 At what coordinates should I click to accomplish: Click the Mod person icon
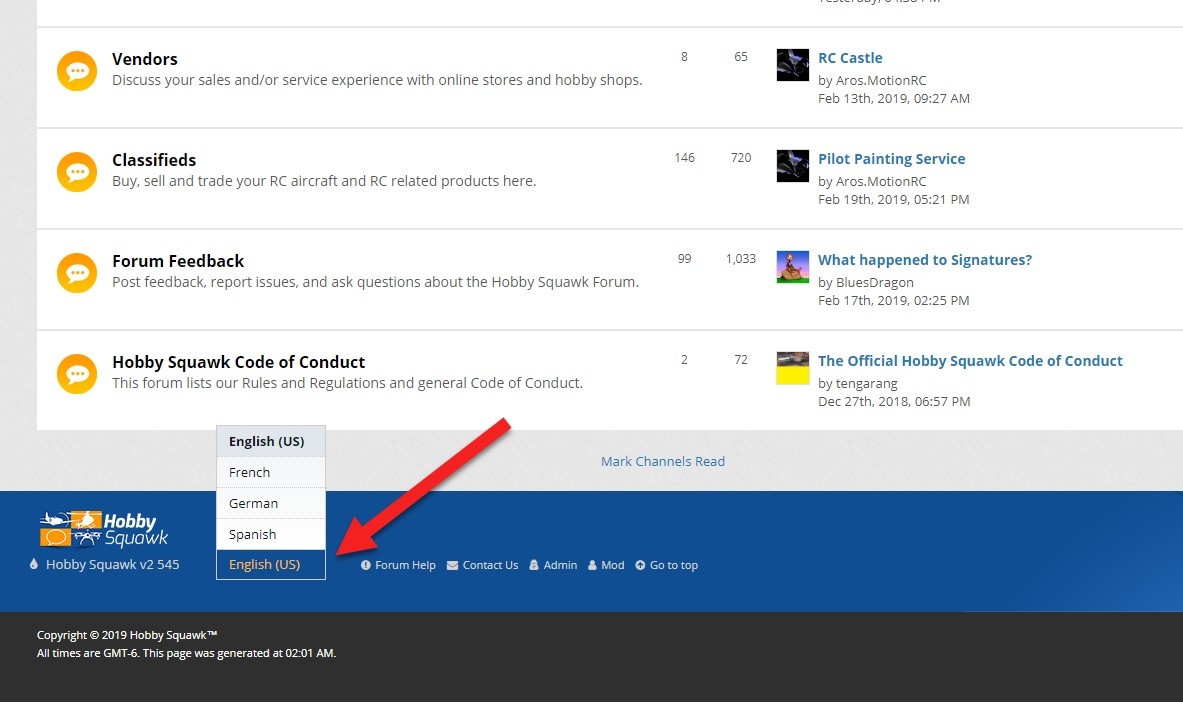pos(592,565)
